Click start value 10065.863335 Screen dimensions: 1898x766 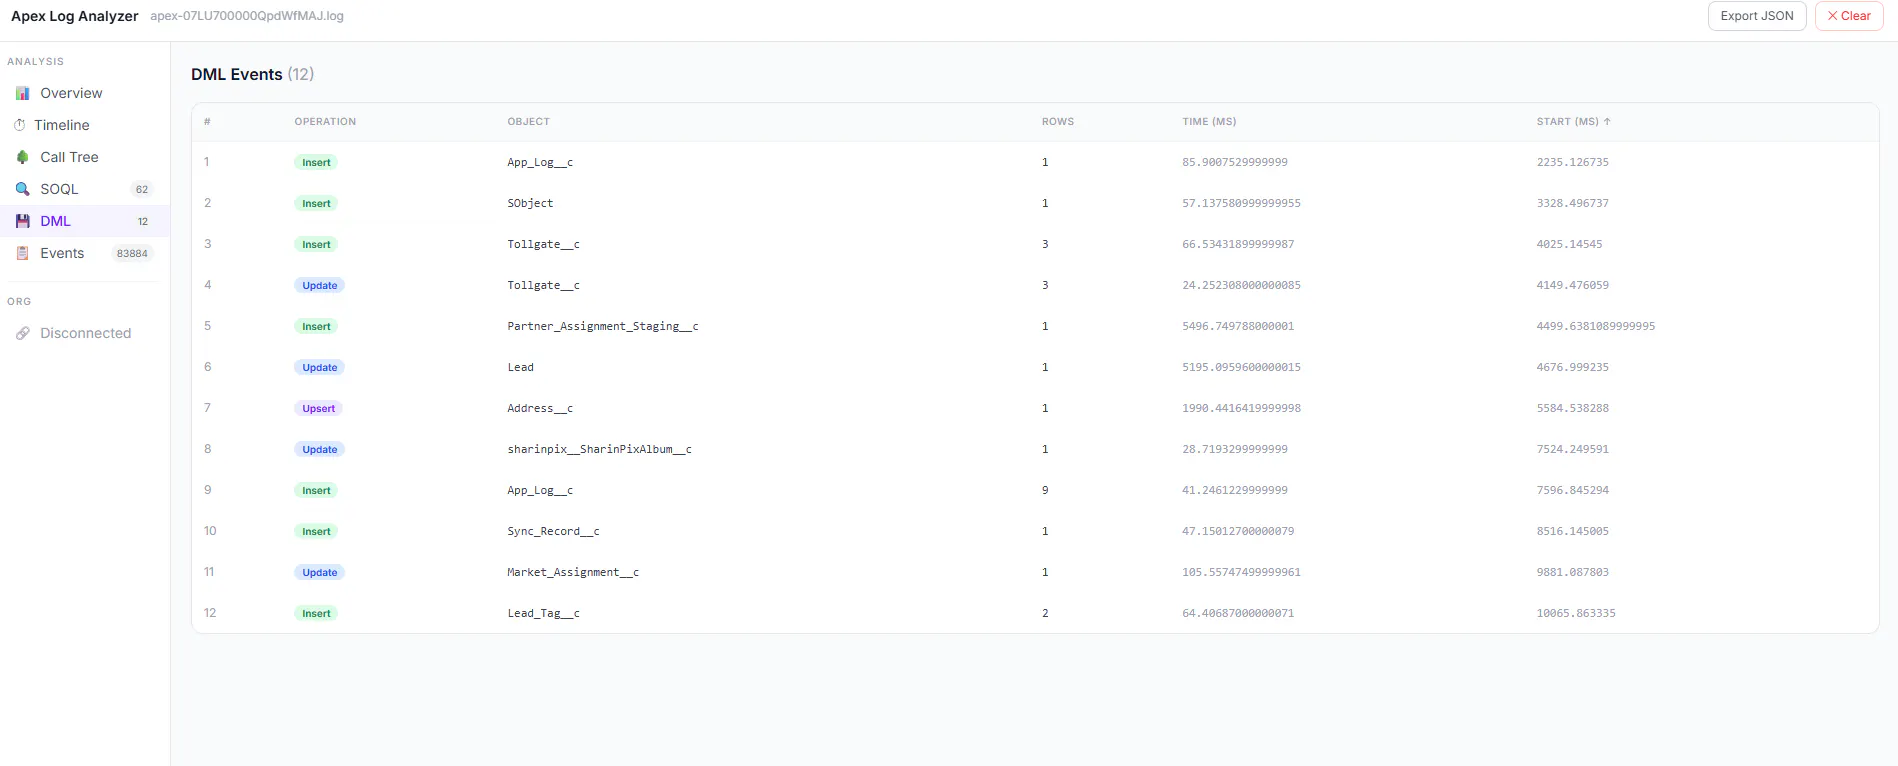1576,613
